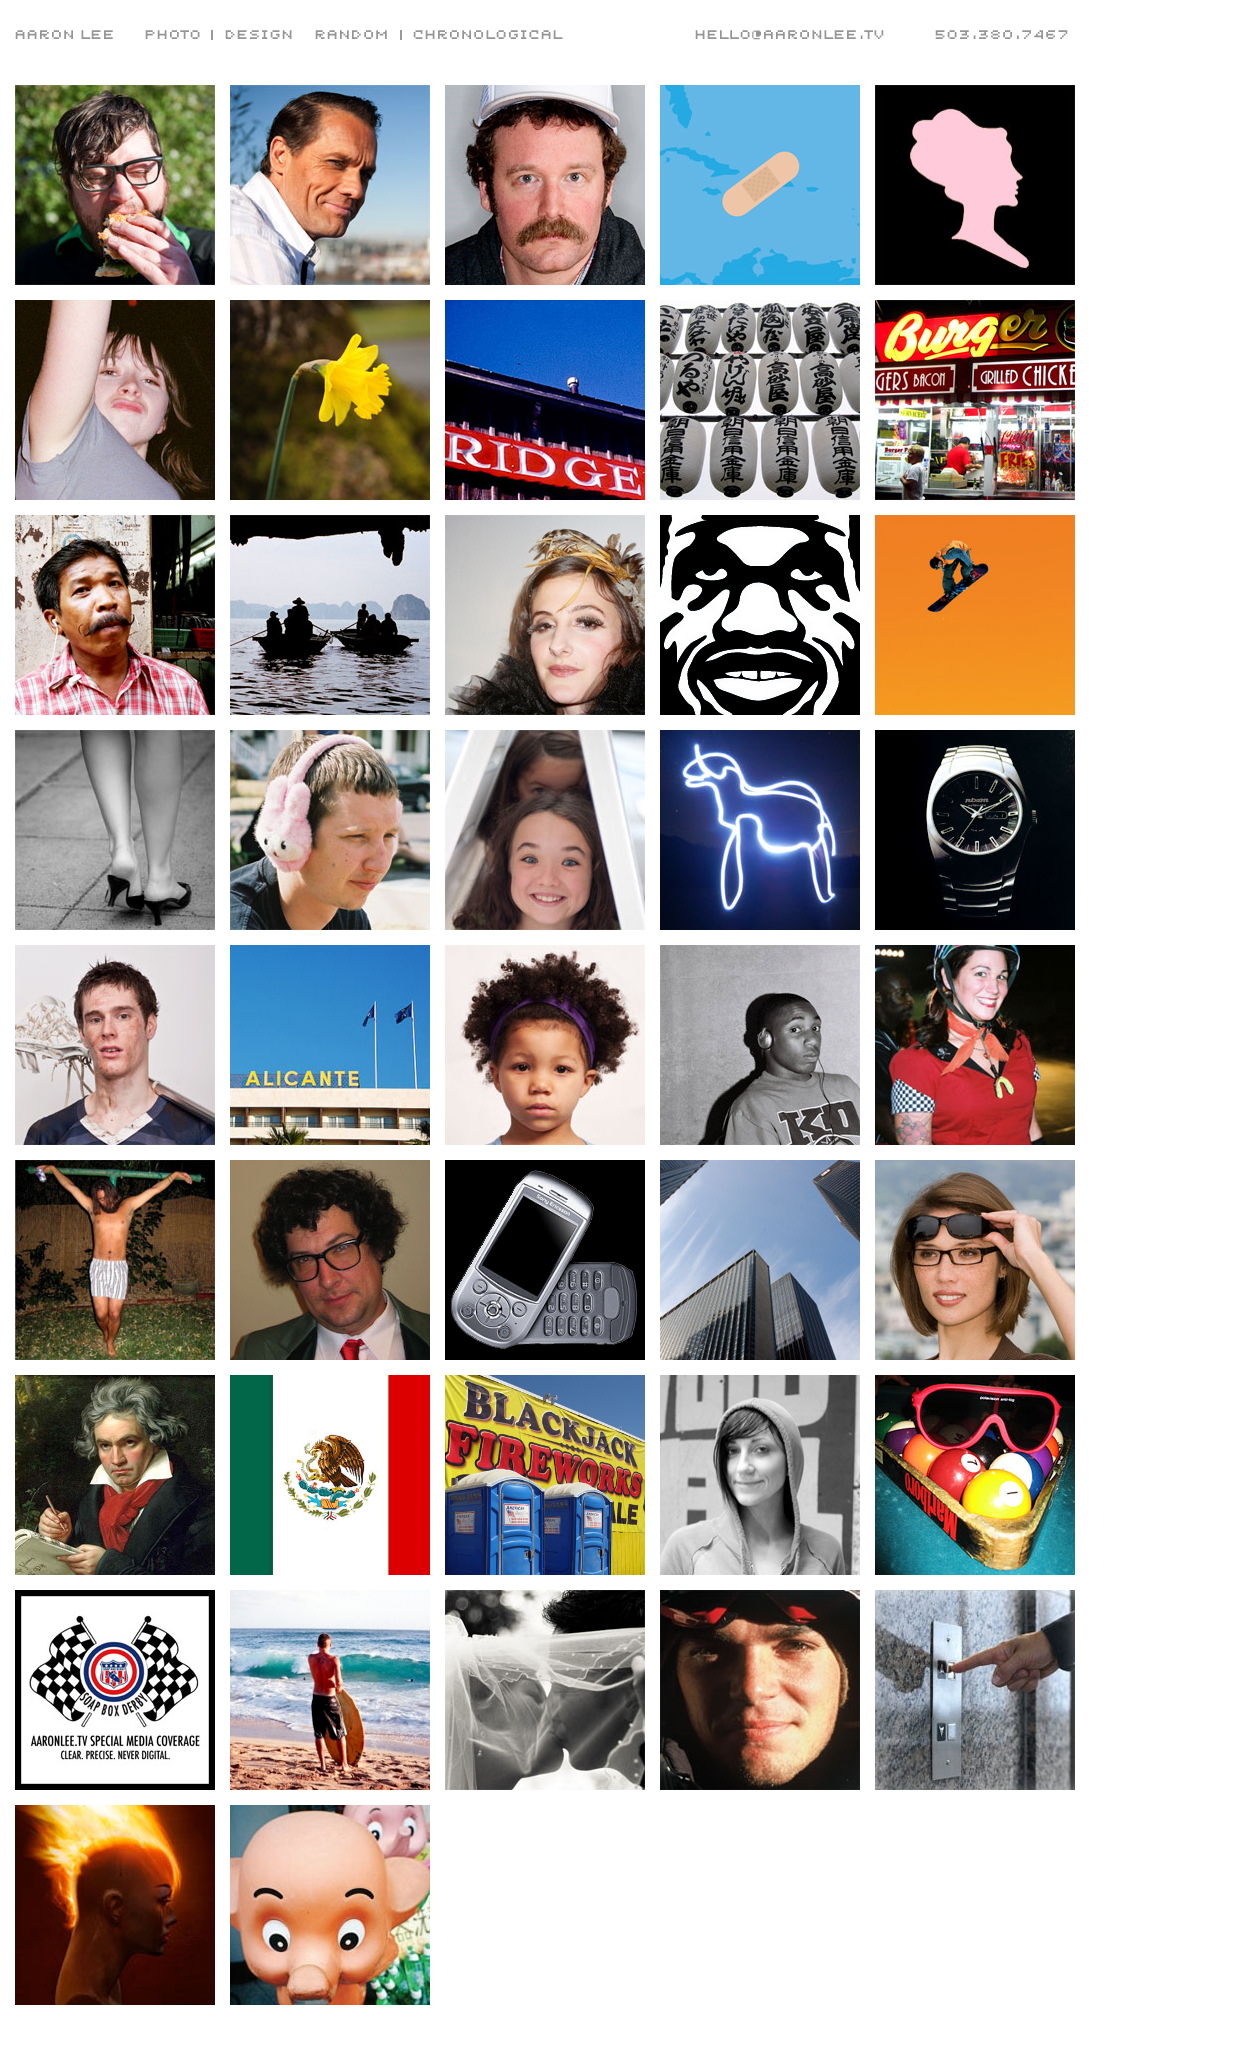Image resolution: width=1247 pixels, height=2051 pixels.
Task: Sort thumbnails by RANDOM order
Action: [x=351, y=34]
